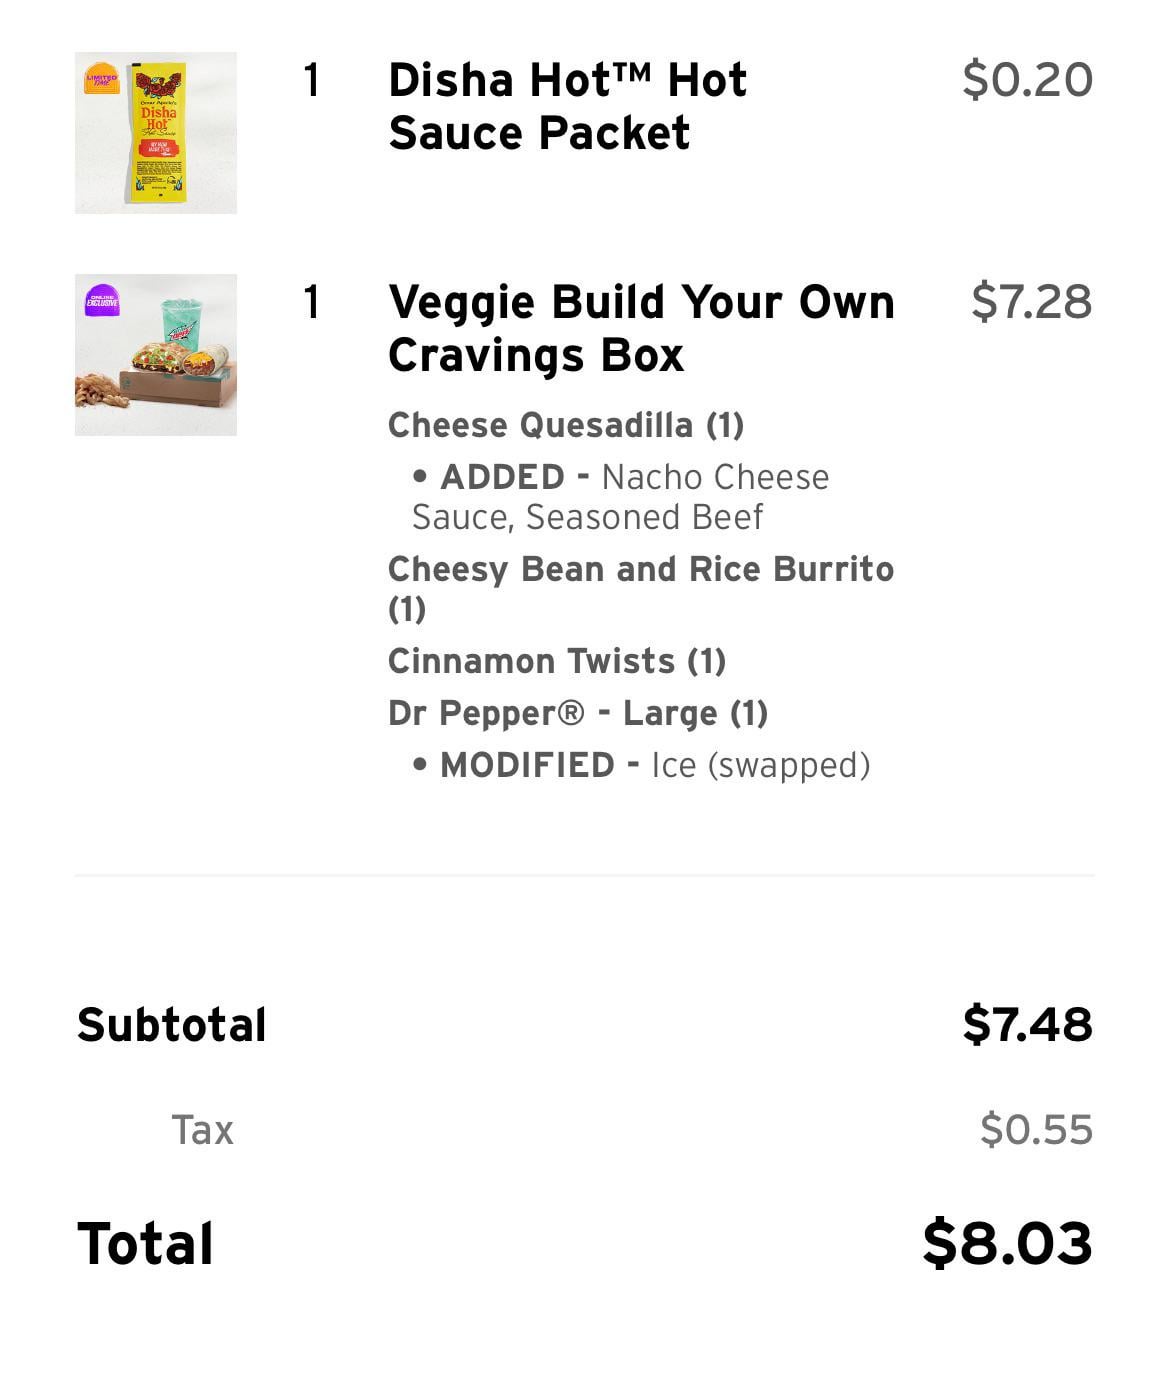The height and width of the screenshot is (1387, 1170).
Task: Click the Subtotal amount $7.48
Action: coord(1027,1024)
